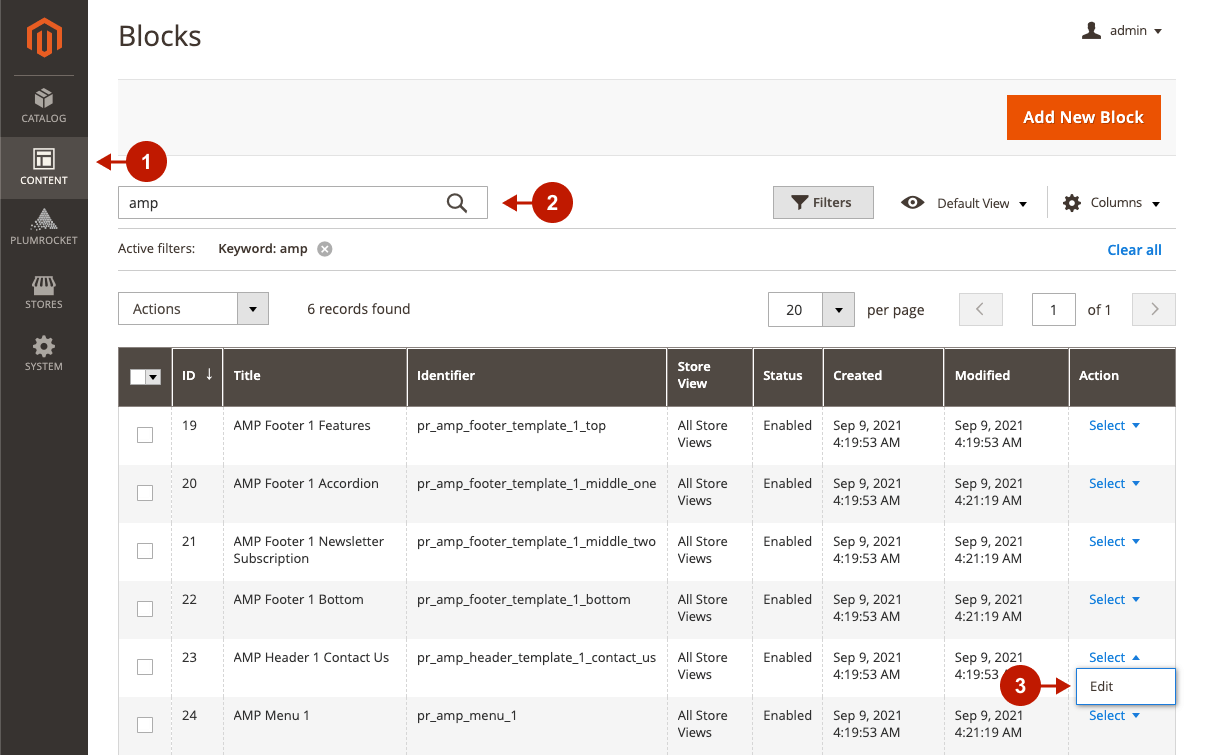1206x755 pixels.
Task: Tick checkbox for AMP Footer 1 Features
Action: coord(145,435)
